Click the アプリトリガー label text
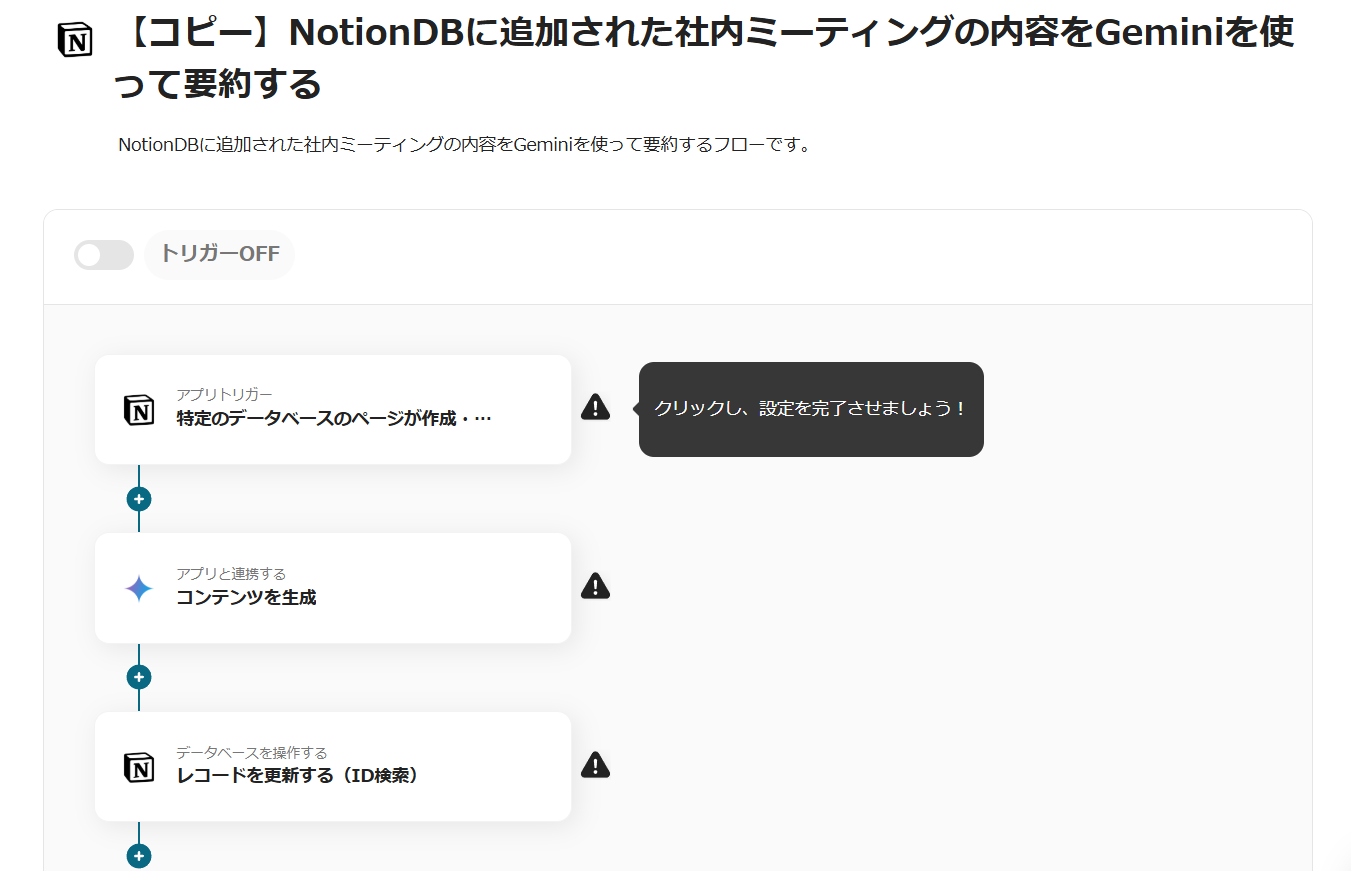The width and height of the screenshot is (1351, 871). (x=224, y=395)
